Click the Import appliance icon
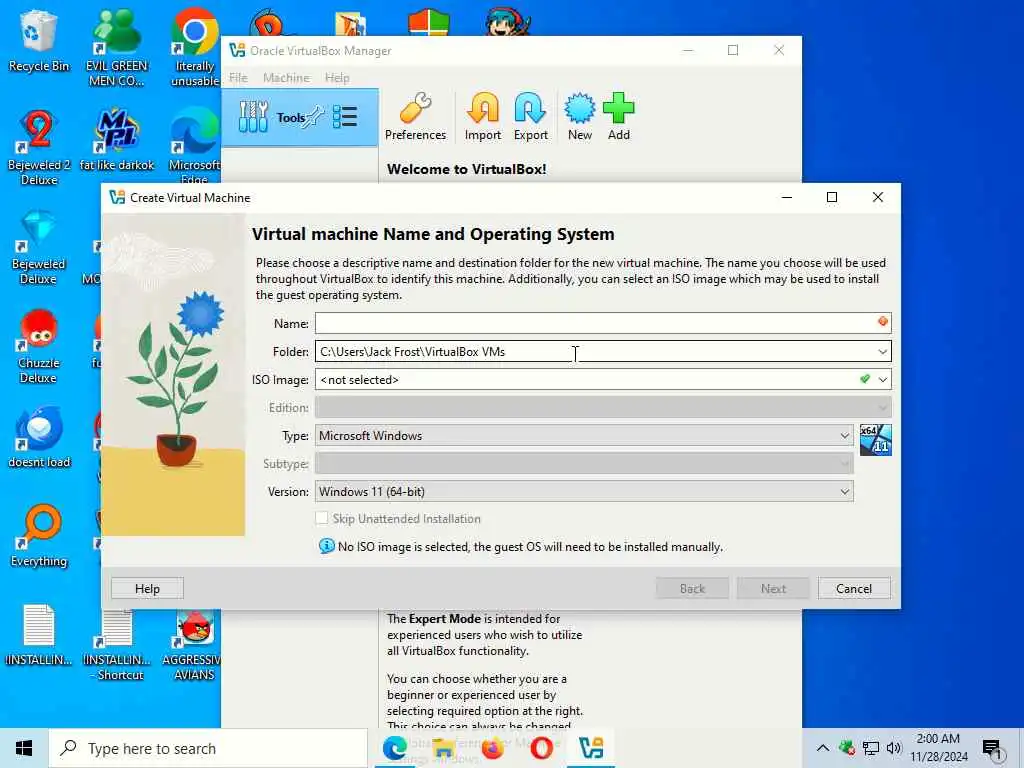The width and height of the screenshot is (1024, 768). click(x=483, y=117)
